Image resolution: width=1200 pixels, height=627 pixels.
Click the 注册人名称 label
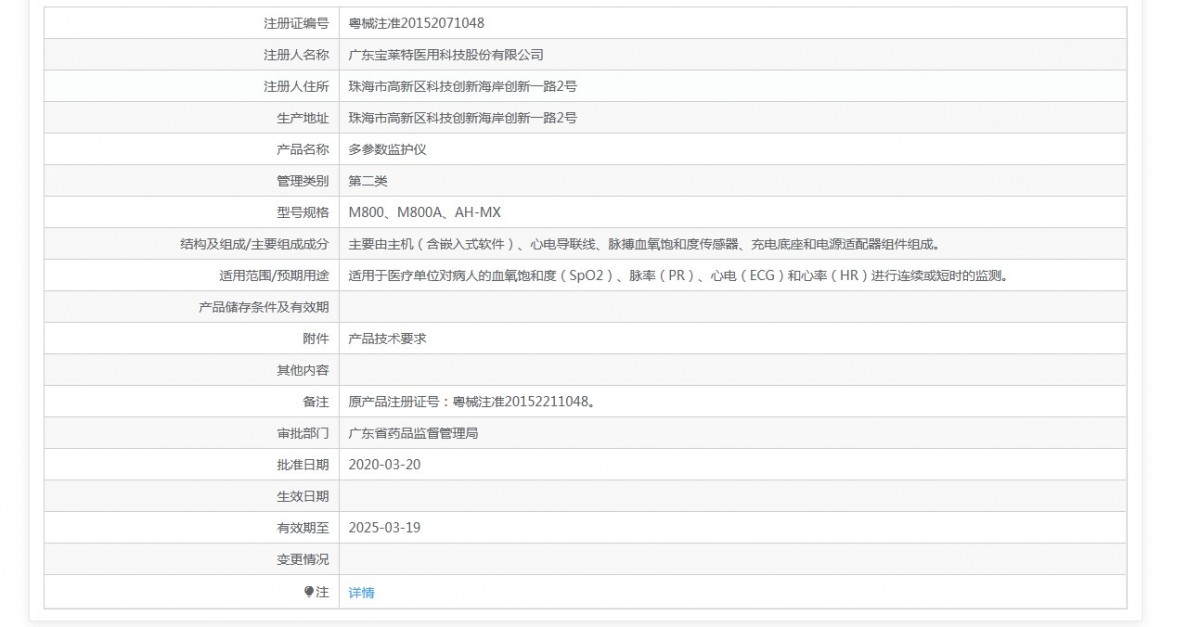tap(296, 55)
